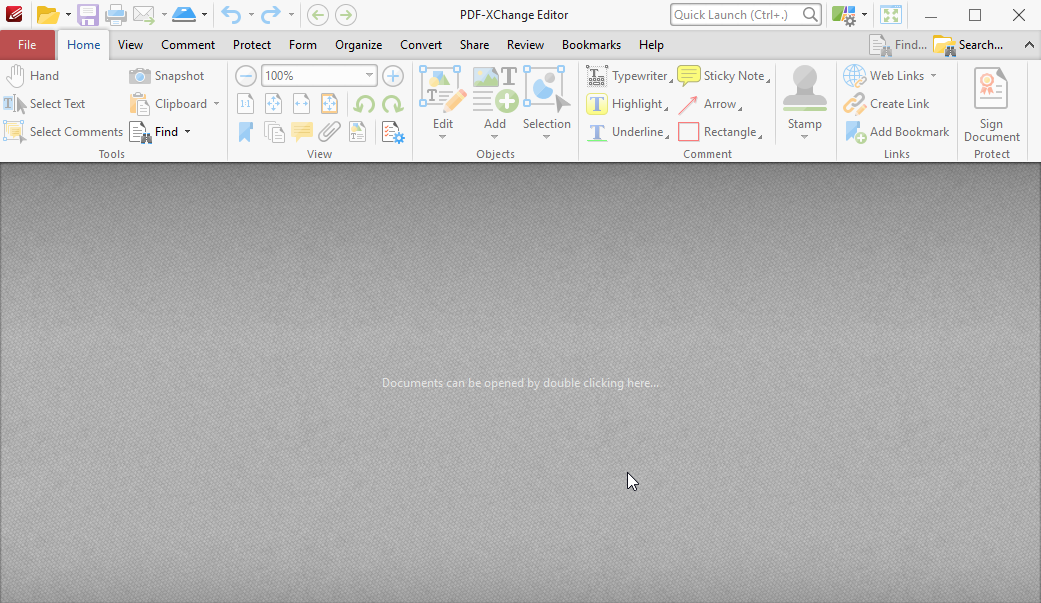Open the zoom level 100% dropdown
The image size is (1041, 603).
tap(369, 76)
